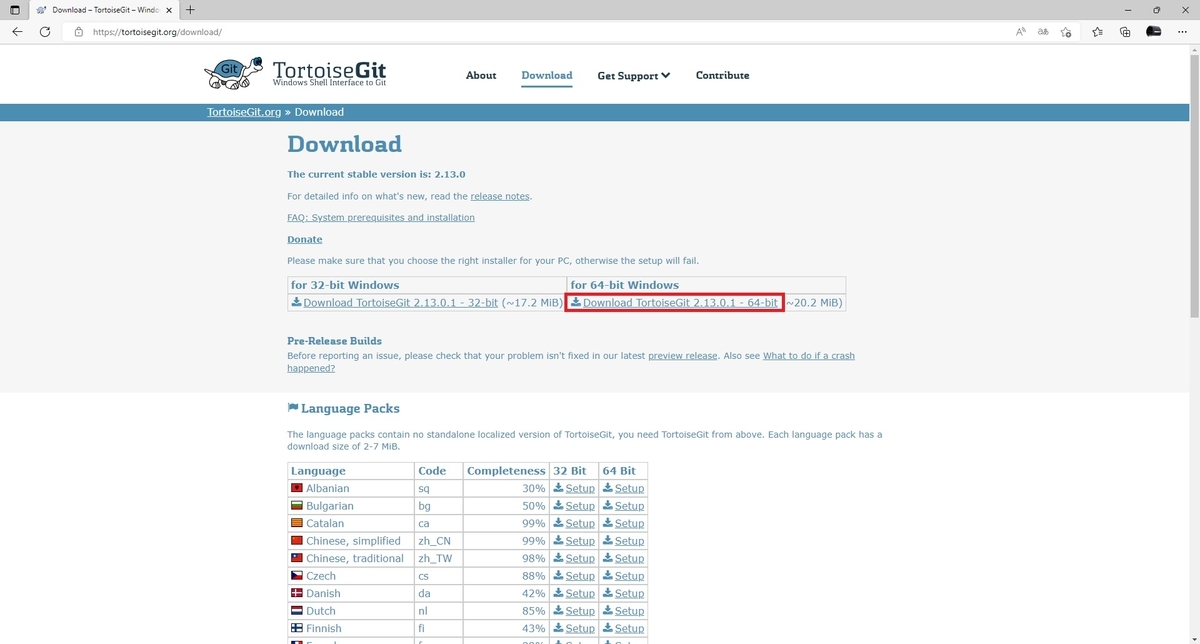The image size is (1200, 644).
Task: Click the site lock icon
Action: pos(79,32)
